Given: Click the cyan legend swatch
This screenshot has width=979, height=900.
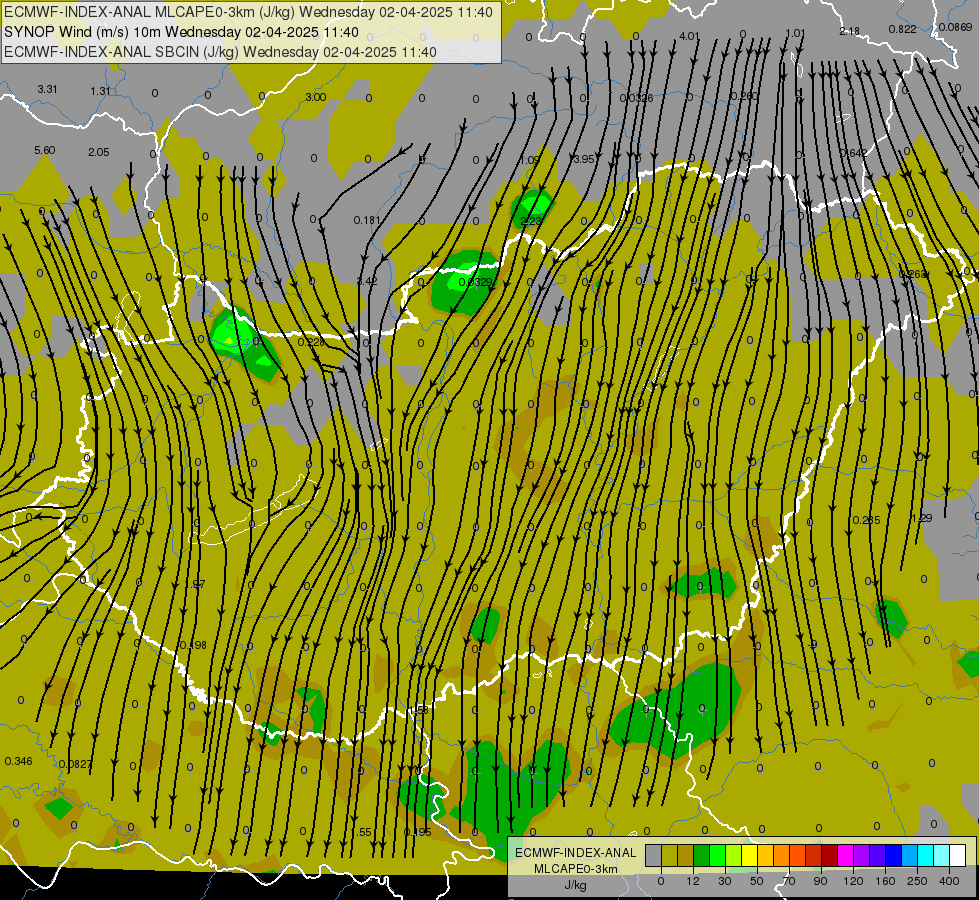Looking at the screenshot, I should click(925, 855).
